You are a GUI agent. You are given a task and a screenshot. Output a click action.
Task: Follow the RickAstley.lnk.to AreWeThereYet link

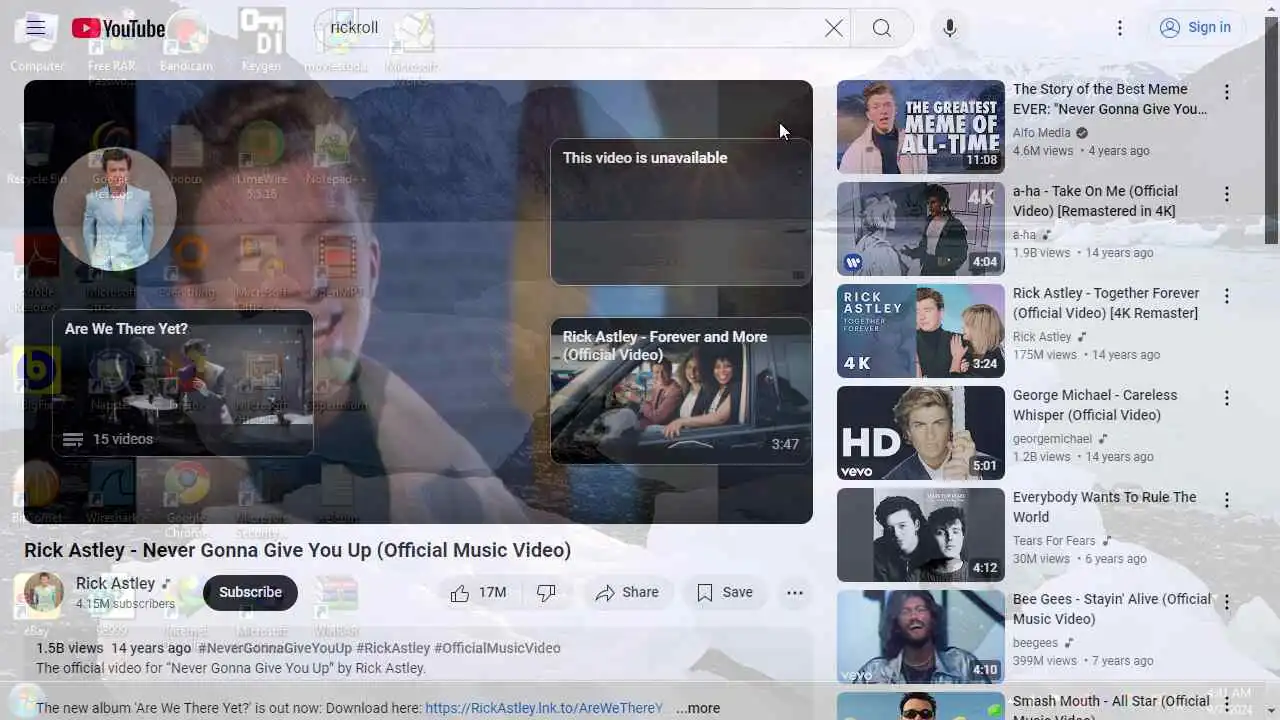[x=544, y=708]
